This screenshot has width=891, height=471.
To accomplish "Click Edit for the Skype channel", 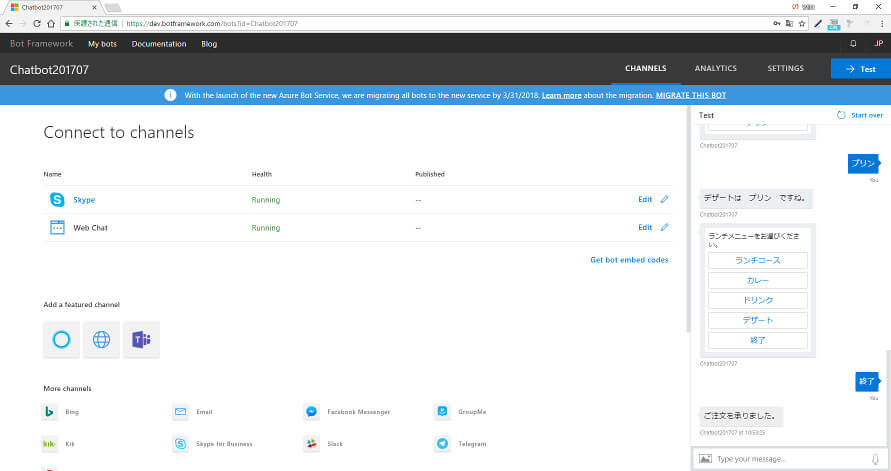I will tap(645, 199).
